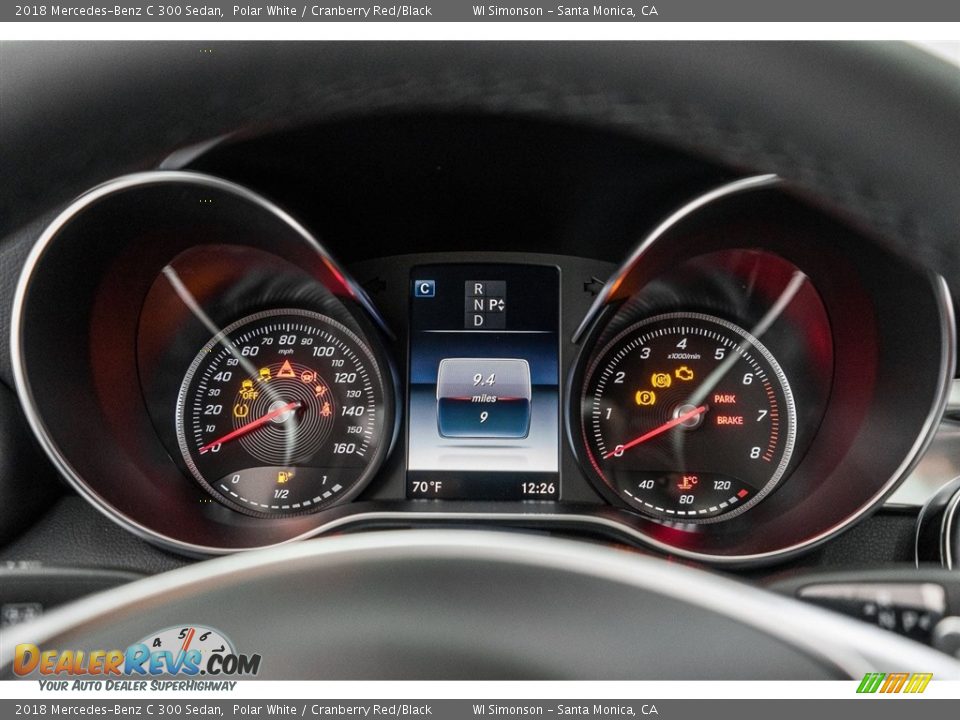960x720 pixels.
Task: Click the tire pressure warning indicator
Action: tap(241, 409)
